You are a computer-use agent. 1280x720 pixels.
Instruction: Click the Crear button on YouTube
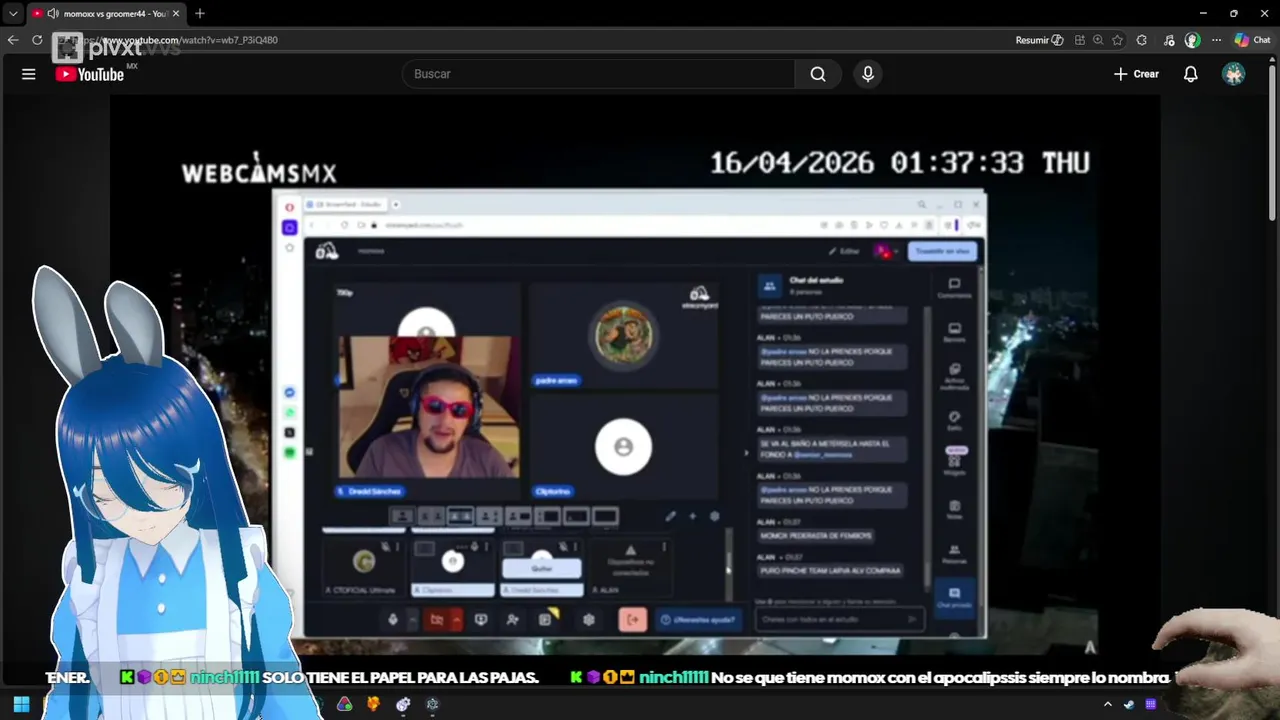1136,74
